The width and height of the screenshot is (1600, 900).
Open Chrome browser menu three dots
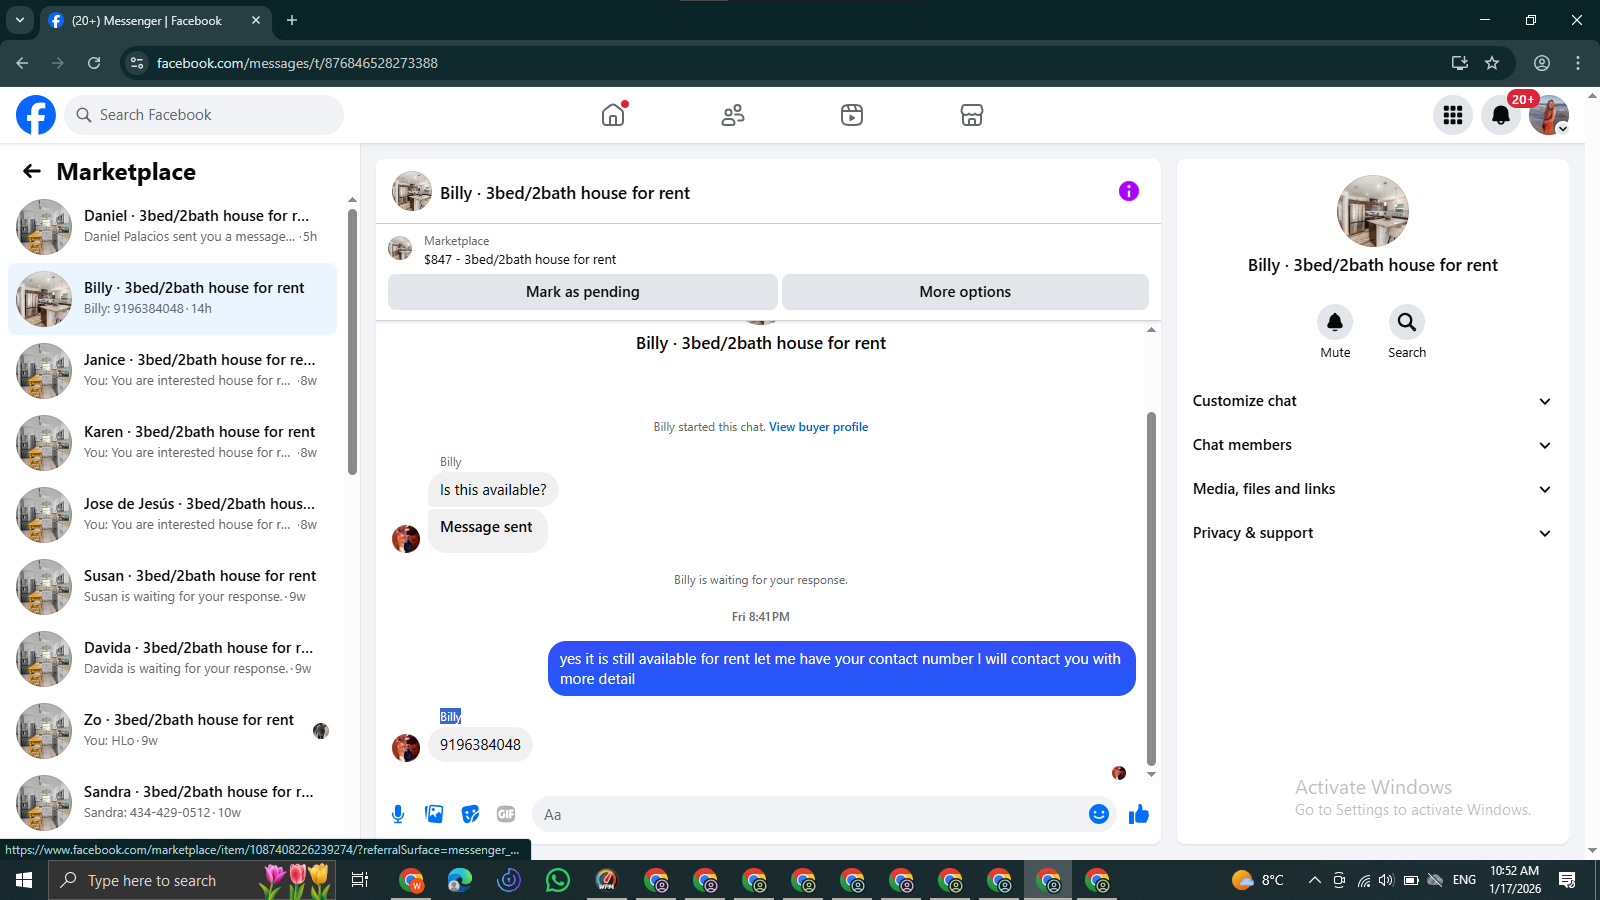tap(1578, 63)
